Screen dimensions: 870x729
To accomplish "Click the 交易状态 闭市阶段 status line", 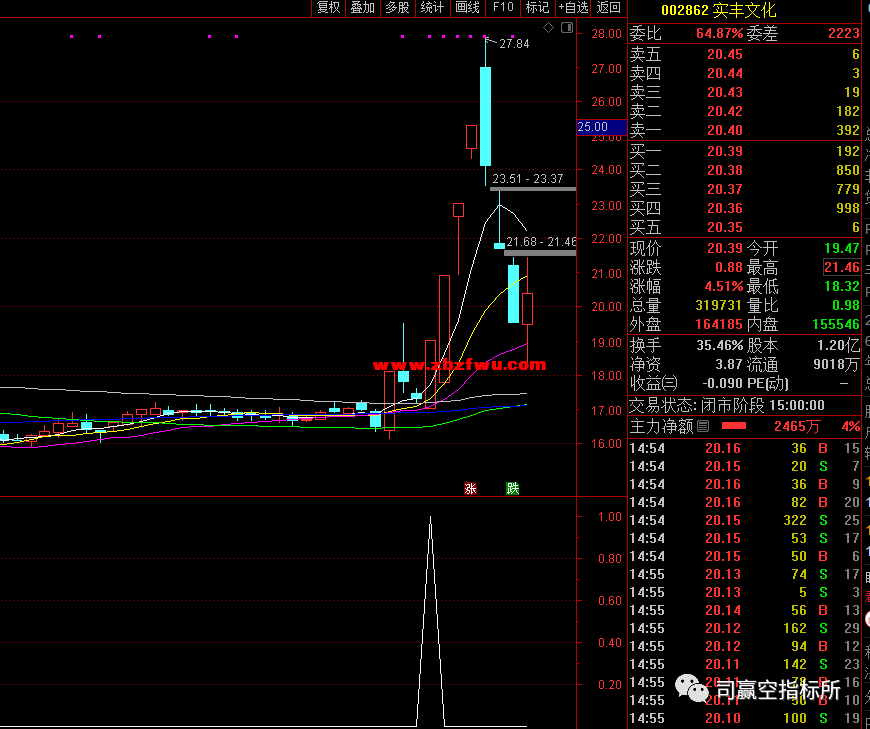I will [727, 406].
